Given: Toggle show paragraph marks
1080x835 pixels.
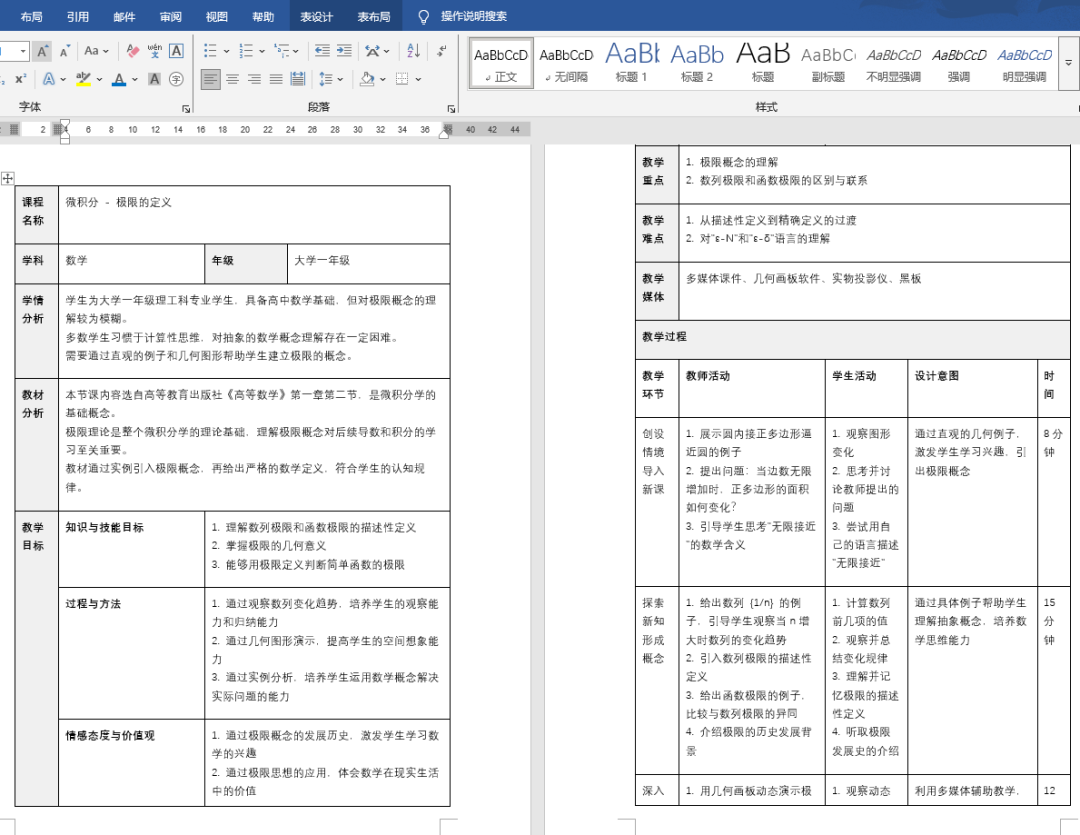Looking at the screenshot, I should pyautogui.click(x=444, y=51).
